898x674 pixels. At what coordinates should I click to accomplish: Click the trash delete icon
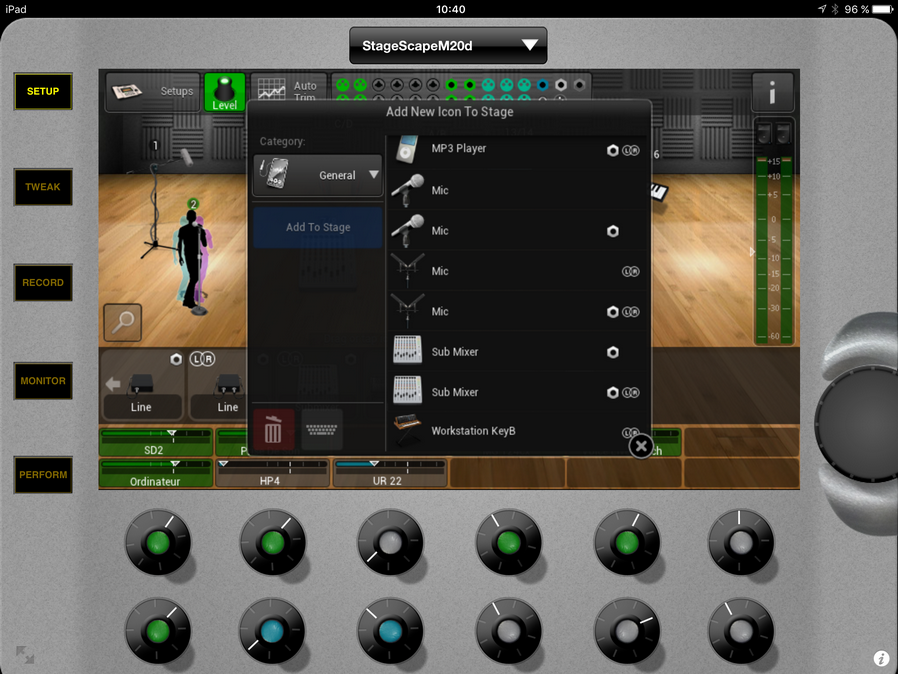pos(273,429)
